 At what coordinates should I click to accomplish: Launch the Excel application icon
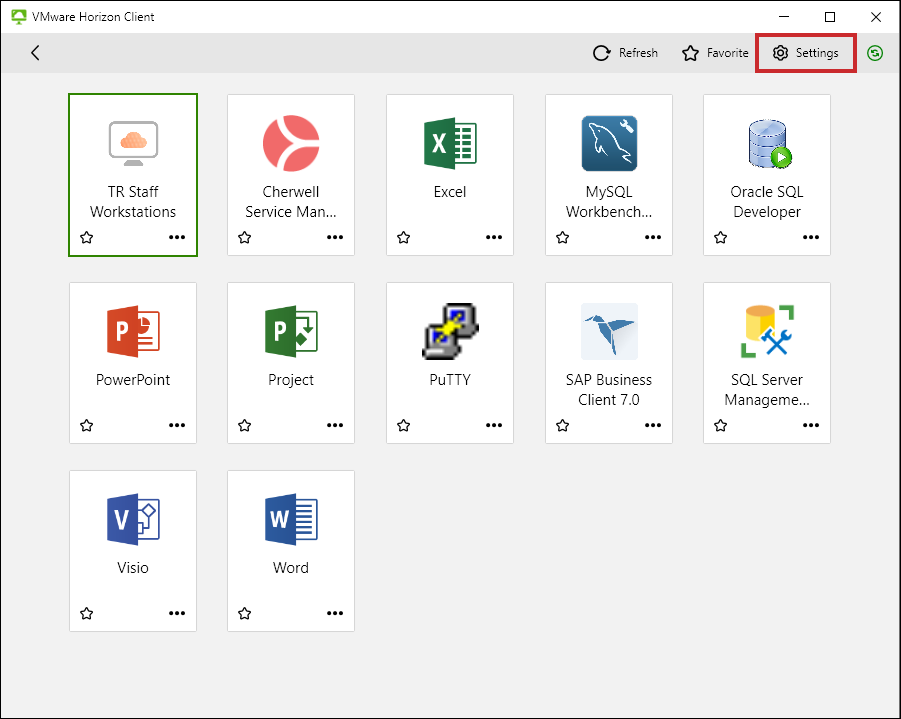coord(450,143)
